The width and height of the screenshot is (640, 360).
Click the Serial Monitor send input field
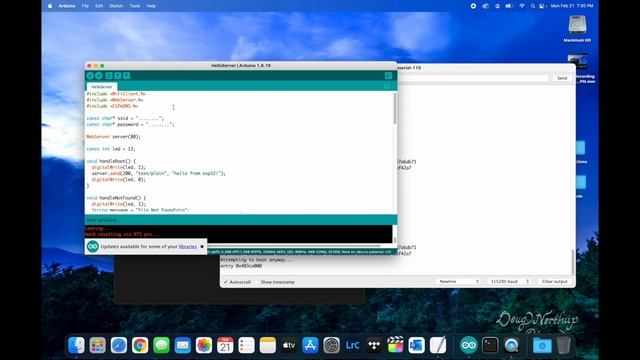pos(473,78)
